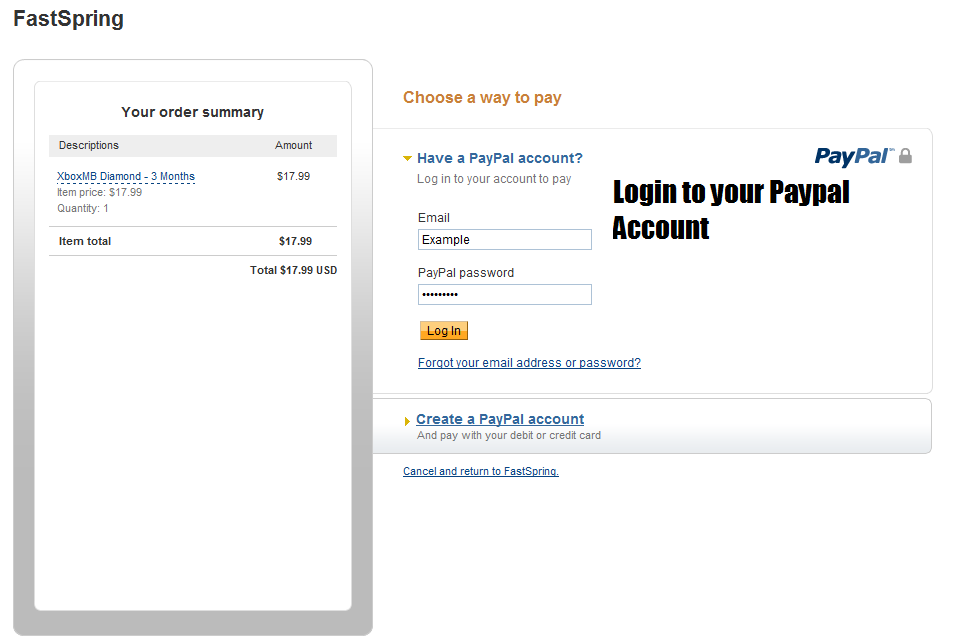Viewport: 975px width, 637px height.
Task: Cancel and return to FastSpring
Action: coord(480,471)
